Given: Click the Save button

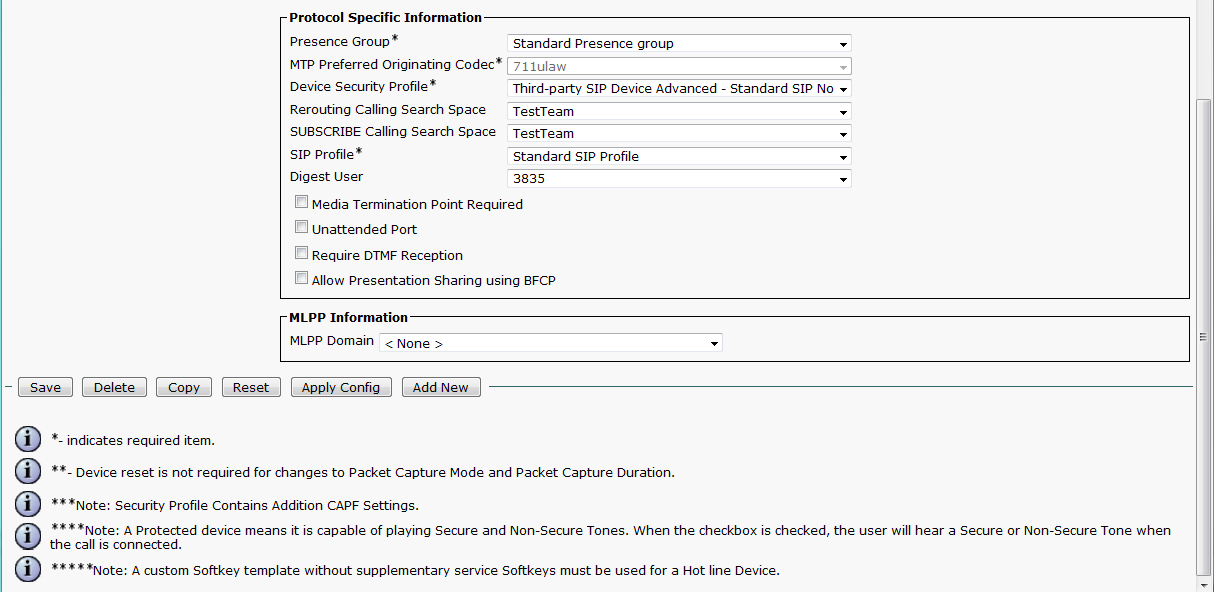Looking at the screenshot, I should pyautogui.click(x=45, y=388).
